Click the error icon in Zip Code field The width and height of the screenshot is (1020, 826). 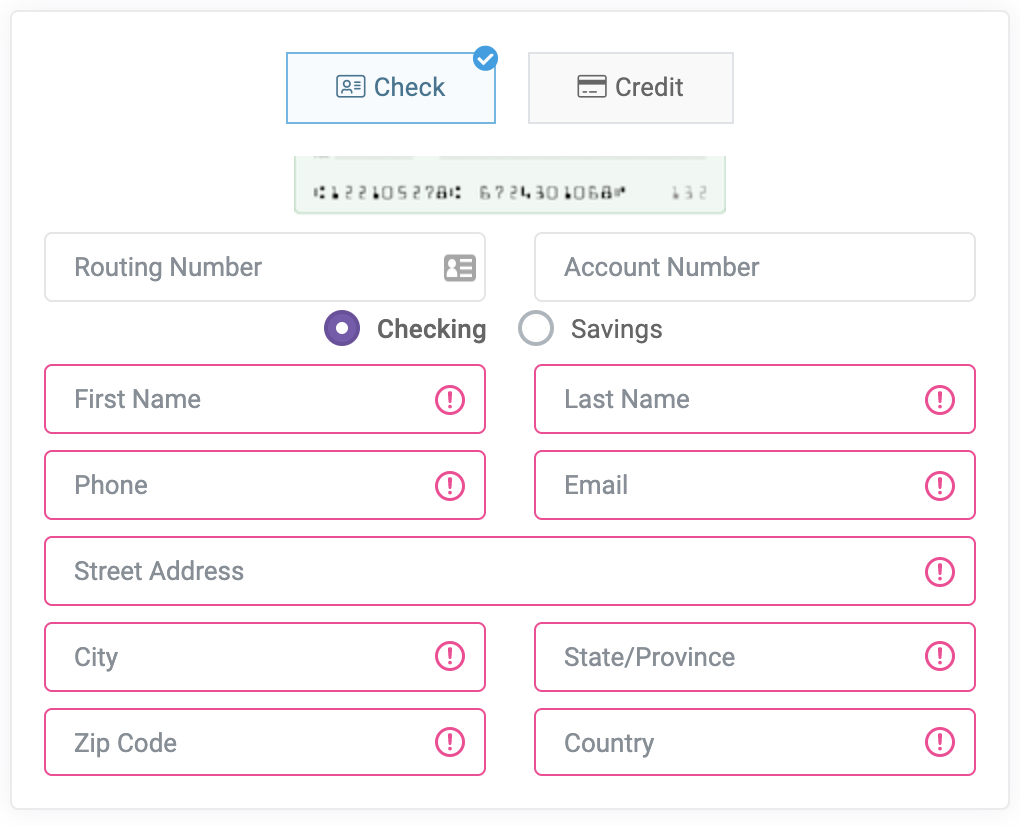tap(450, 742)
